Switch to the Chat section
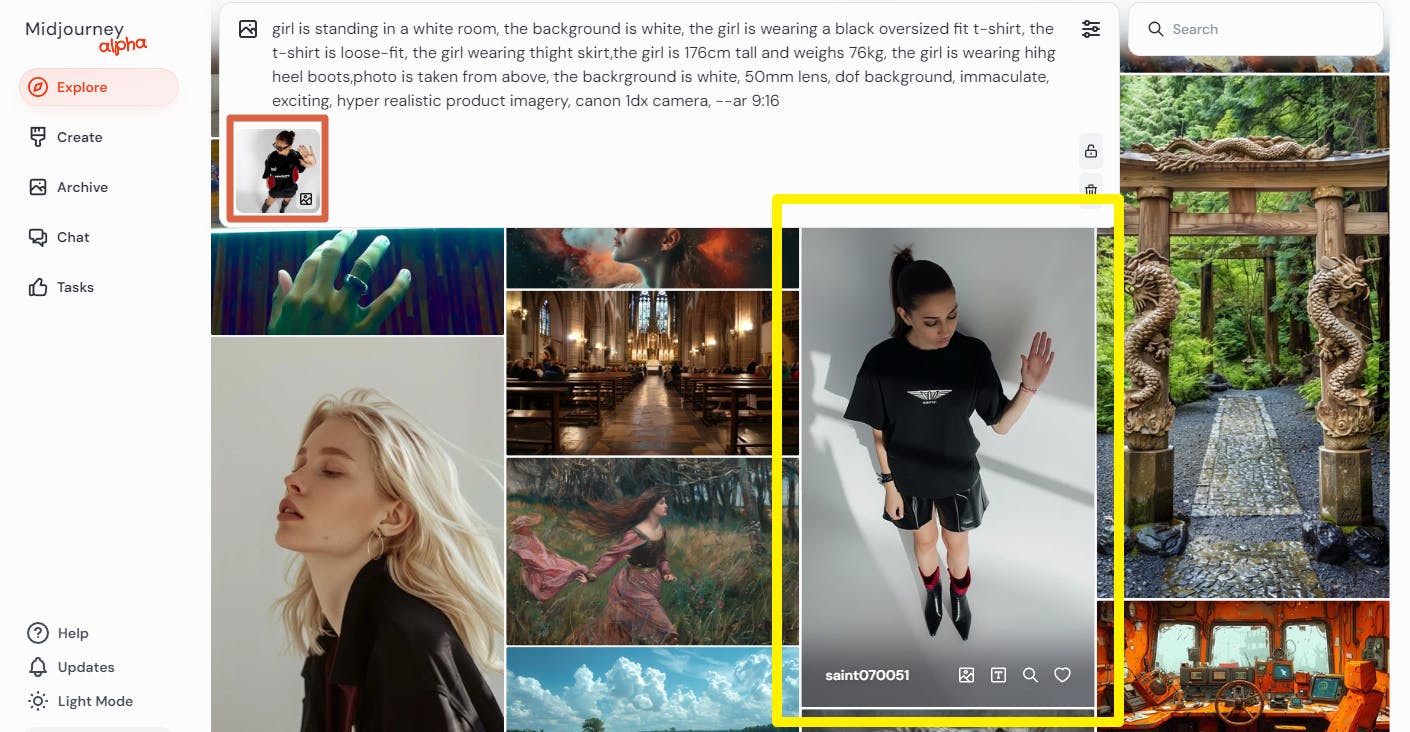The width and height of the screenshot is (1410, 732). coord(60,237)
